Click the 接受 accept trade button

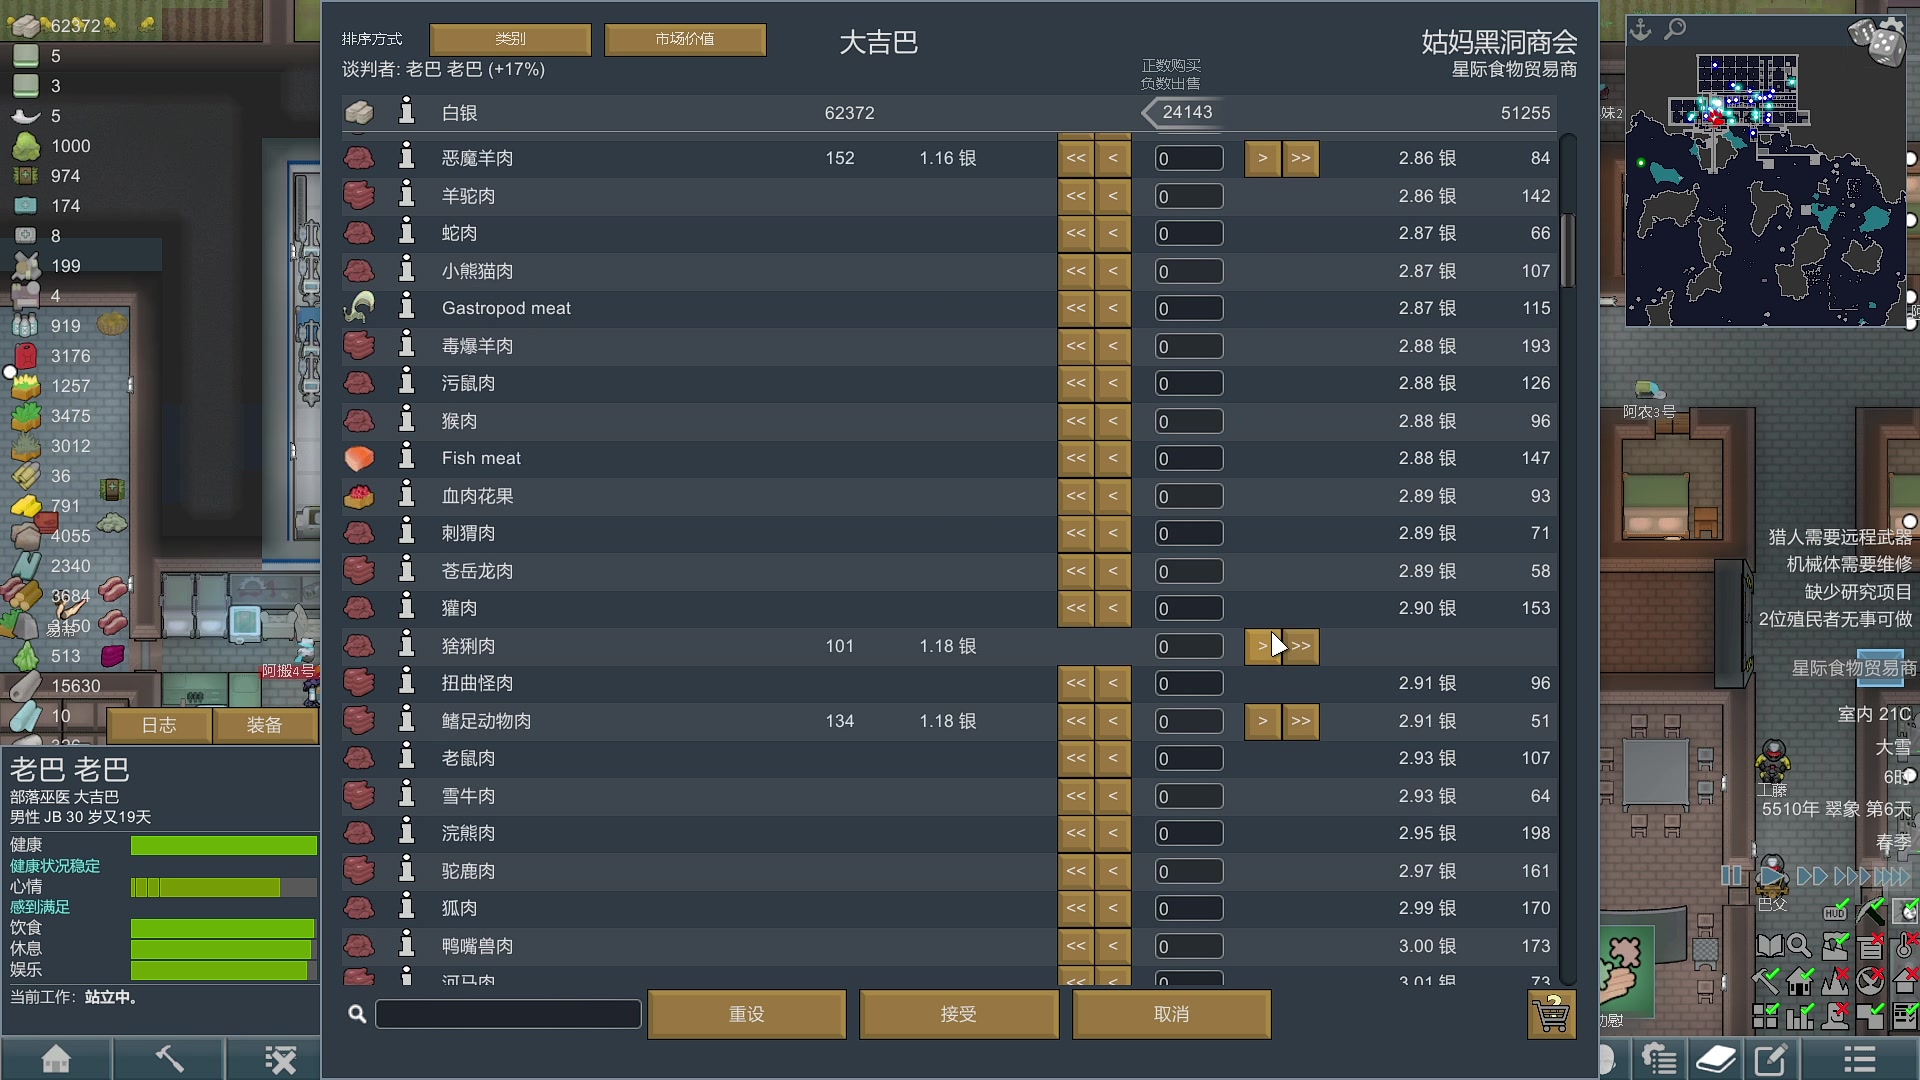[958, 1013]
